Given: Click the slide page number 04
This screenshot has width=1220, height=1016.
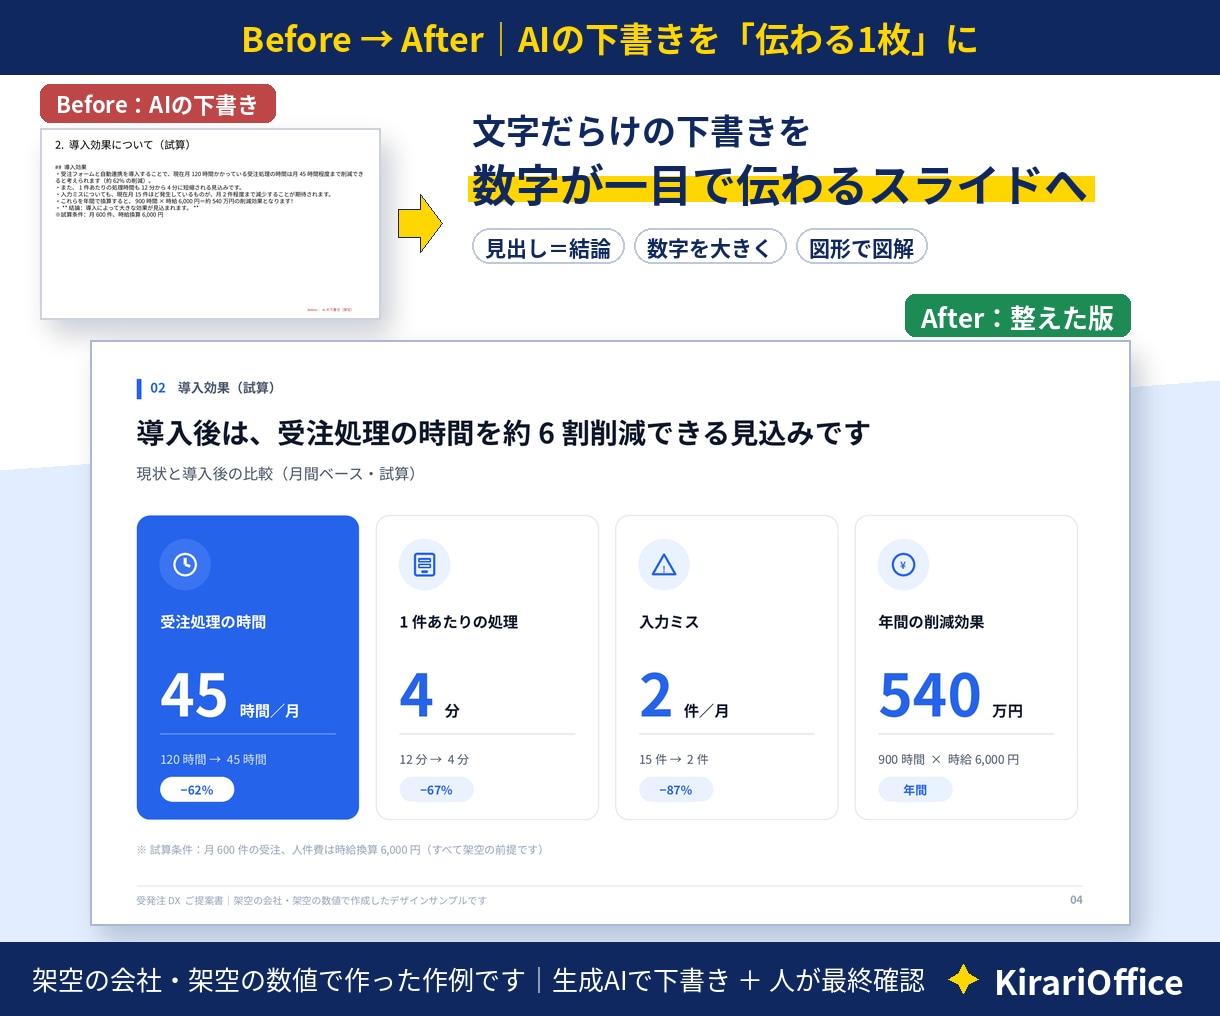Looking at the screenshot, I should (1076, 900).
